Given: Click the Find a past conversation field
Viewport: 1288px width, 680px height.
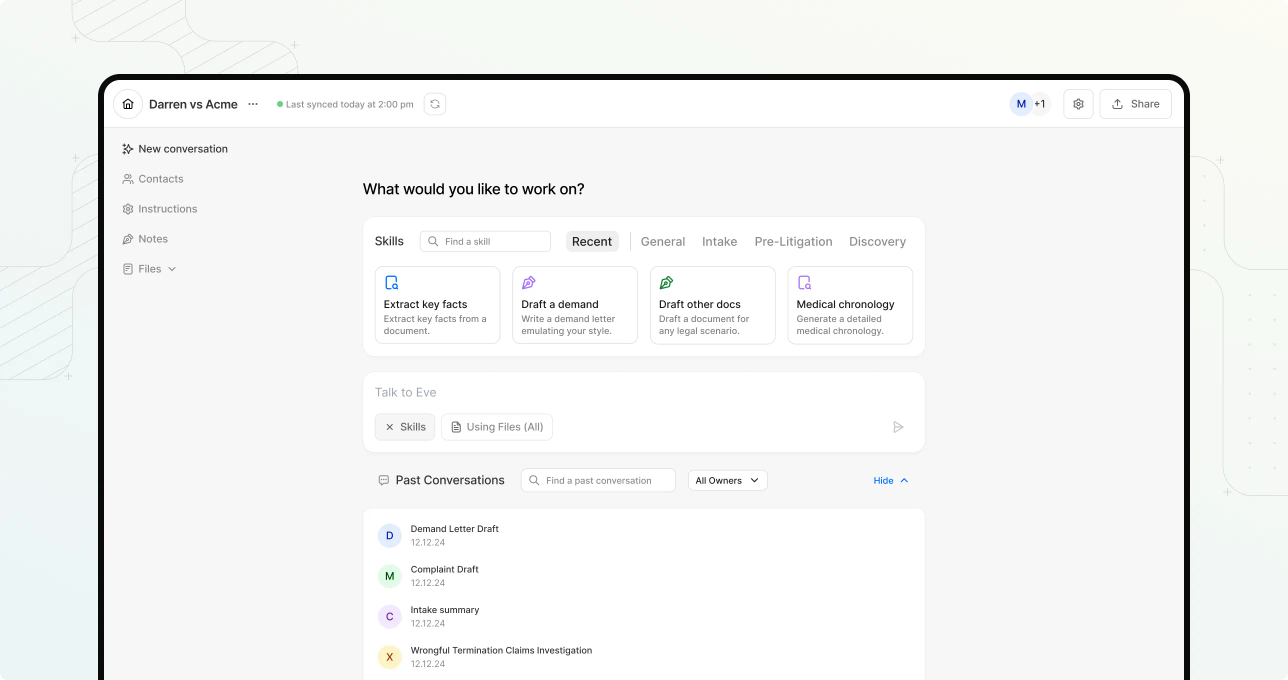Looking at the screenshot, I should (x=598, y=480).
